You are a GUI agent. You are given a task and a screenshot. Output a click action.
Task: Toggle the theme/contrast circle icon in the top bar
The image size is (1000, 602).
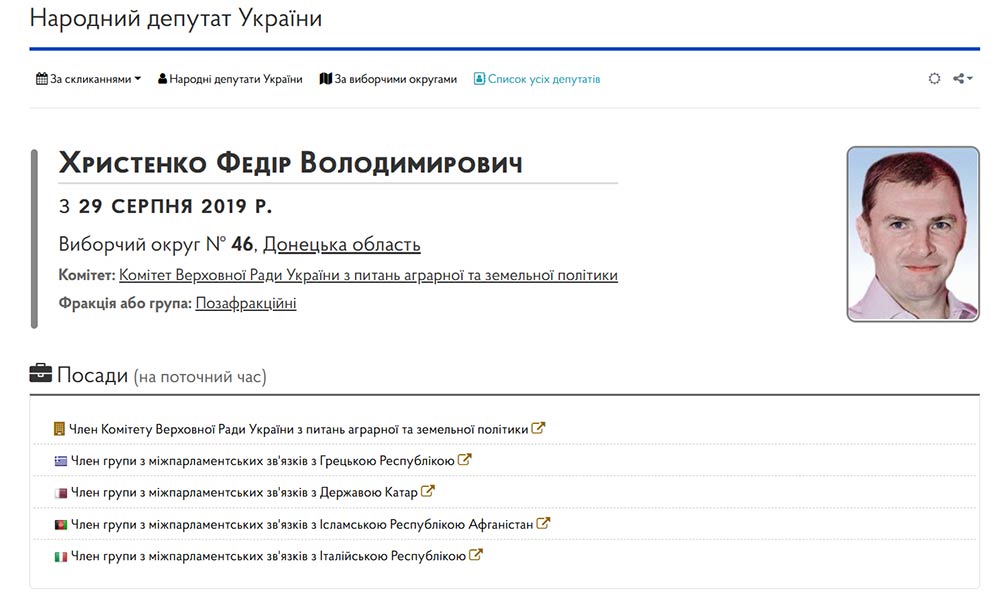click(x=934, y=79)
